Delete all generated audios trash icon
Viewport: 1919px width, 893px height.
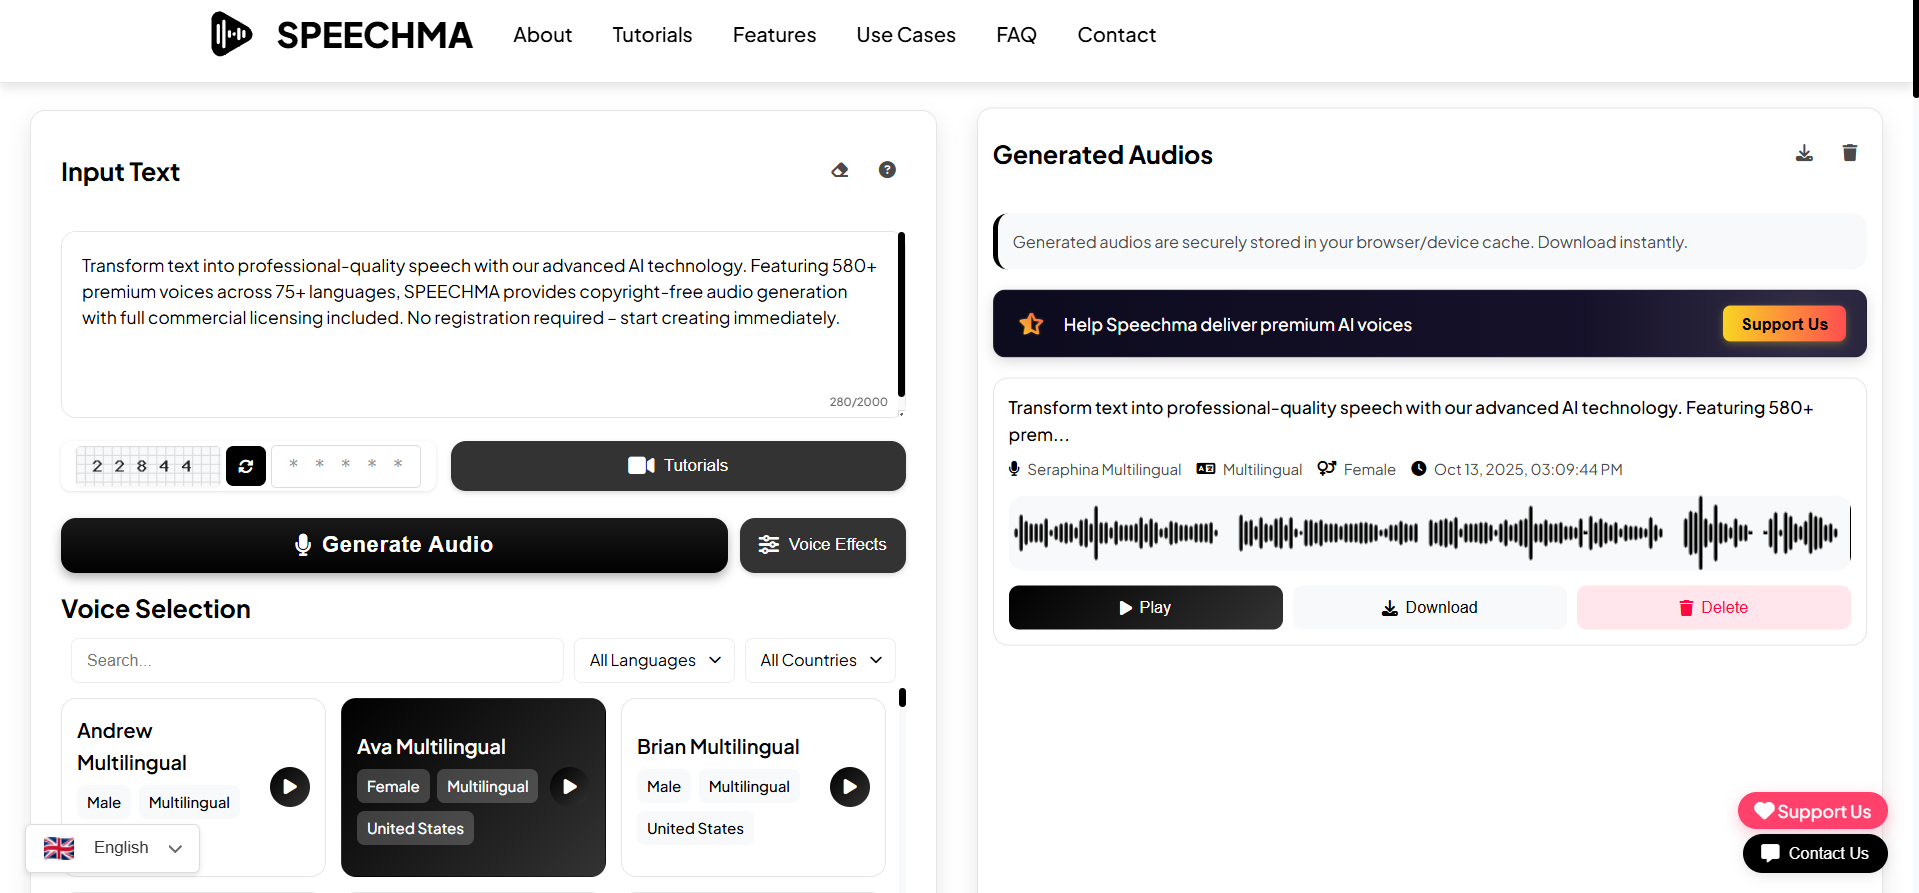pyautogui.click(x=1850, y=153)
